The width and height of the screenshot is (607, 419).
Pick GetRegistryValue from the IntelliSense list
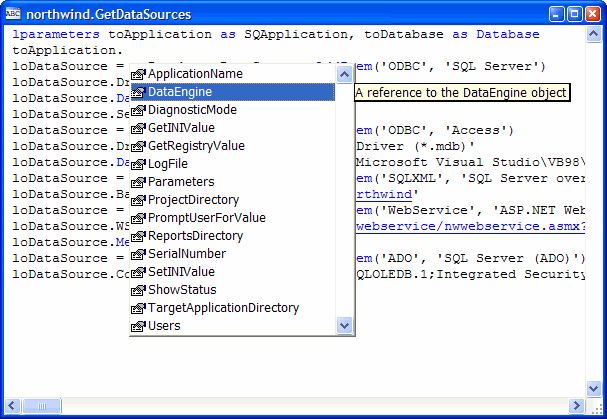pyautogui.click(x=195, y=146)
